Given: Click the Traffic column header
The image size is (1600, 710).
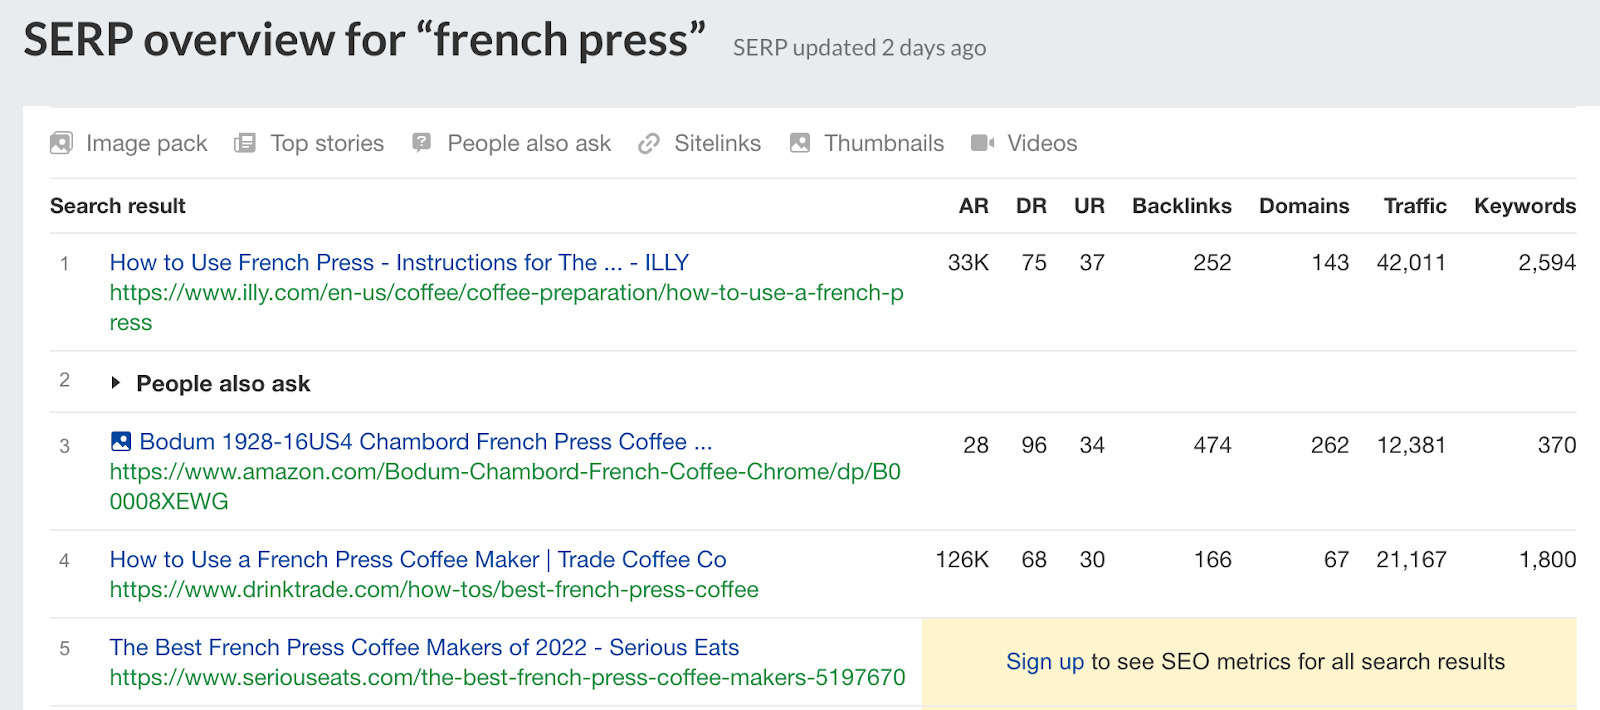Looking at the screenshot, I should pos(1415,206).
